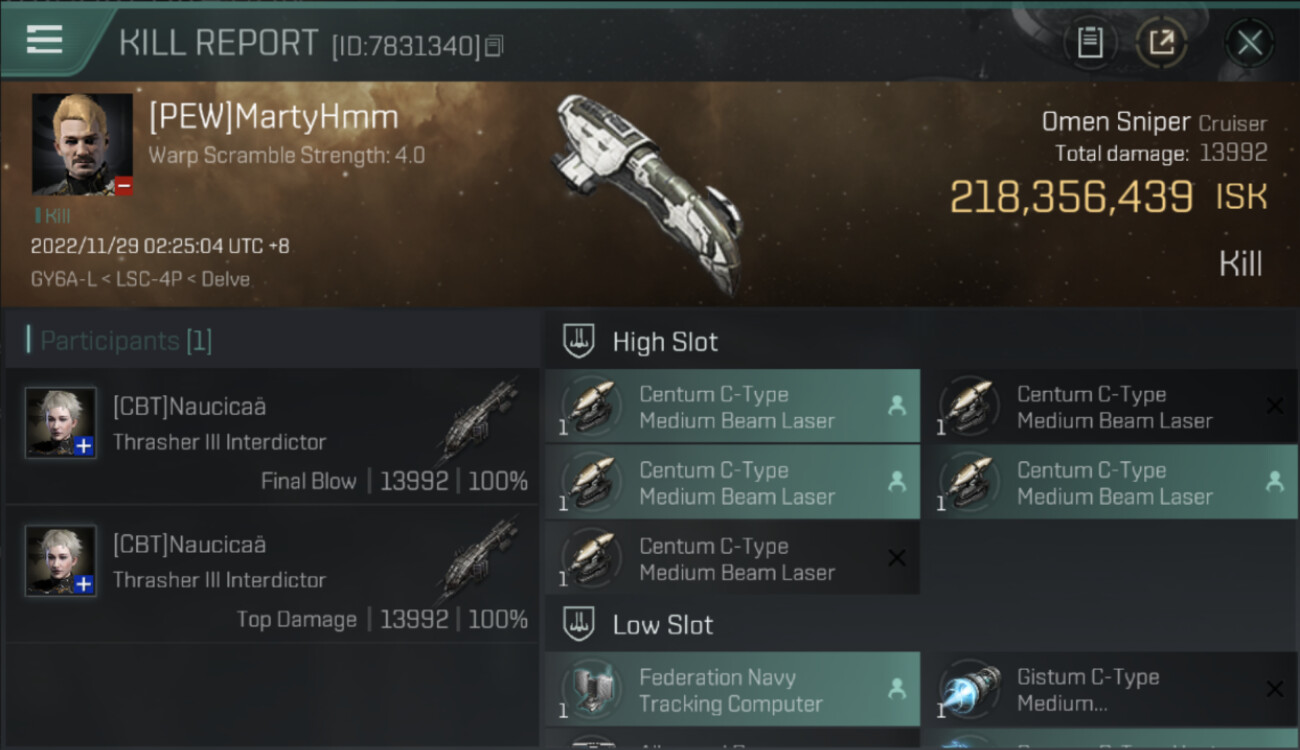Screen dimensions: 1300x750
Task: Open Naucicaä Final Blow portrait
Action: pos(61,422)
